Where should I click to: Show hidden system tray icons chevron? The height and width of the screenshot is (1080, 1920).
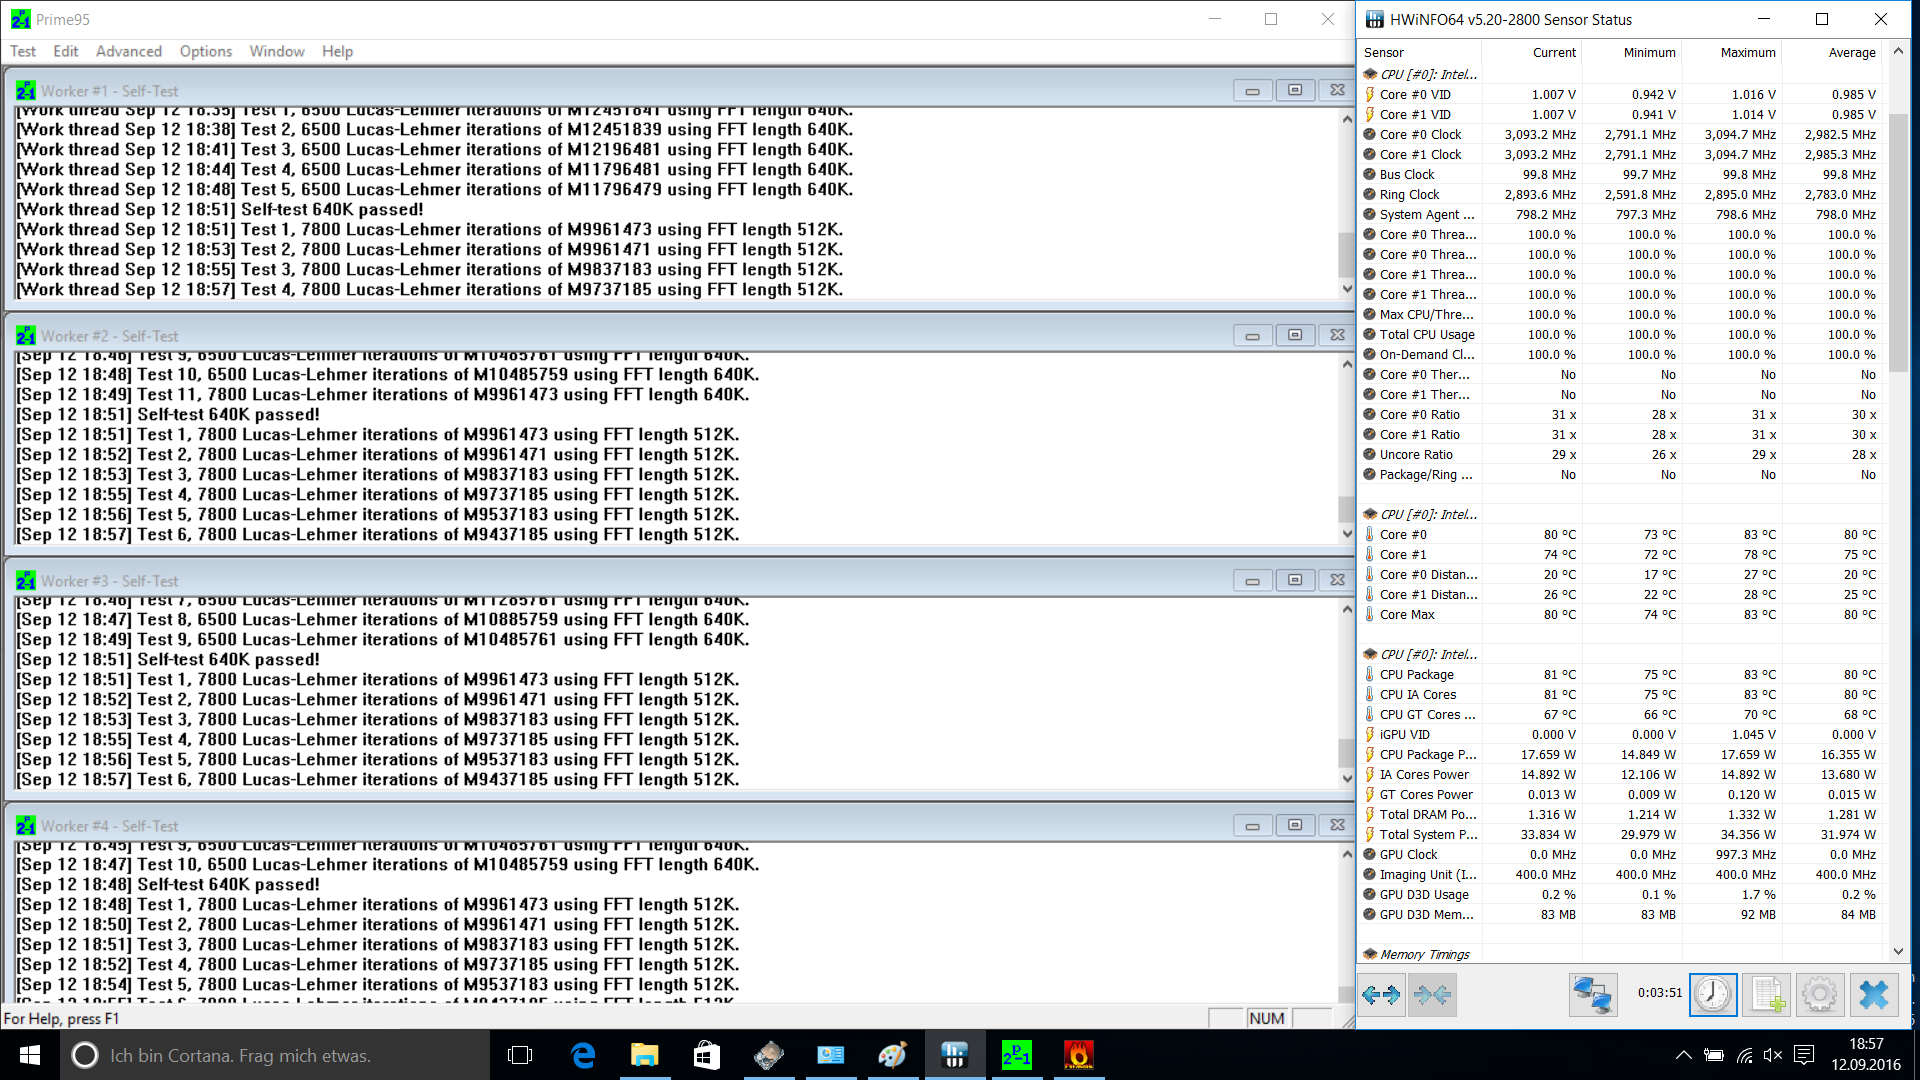[1683, 1055]
